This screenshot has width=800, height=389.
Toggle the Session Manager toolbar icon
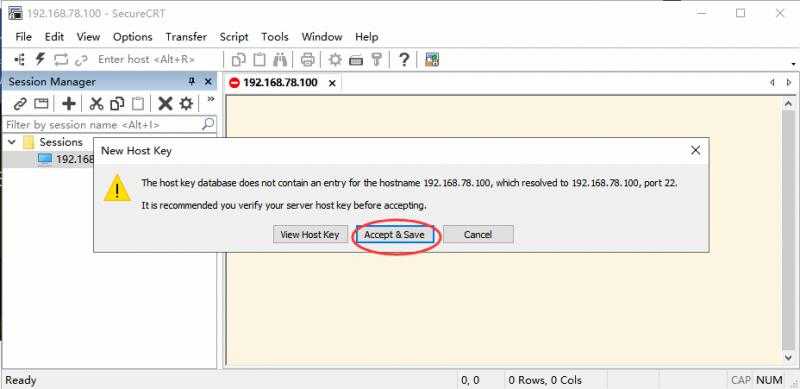20,60
